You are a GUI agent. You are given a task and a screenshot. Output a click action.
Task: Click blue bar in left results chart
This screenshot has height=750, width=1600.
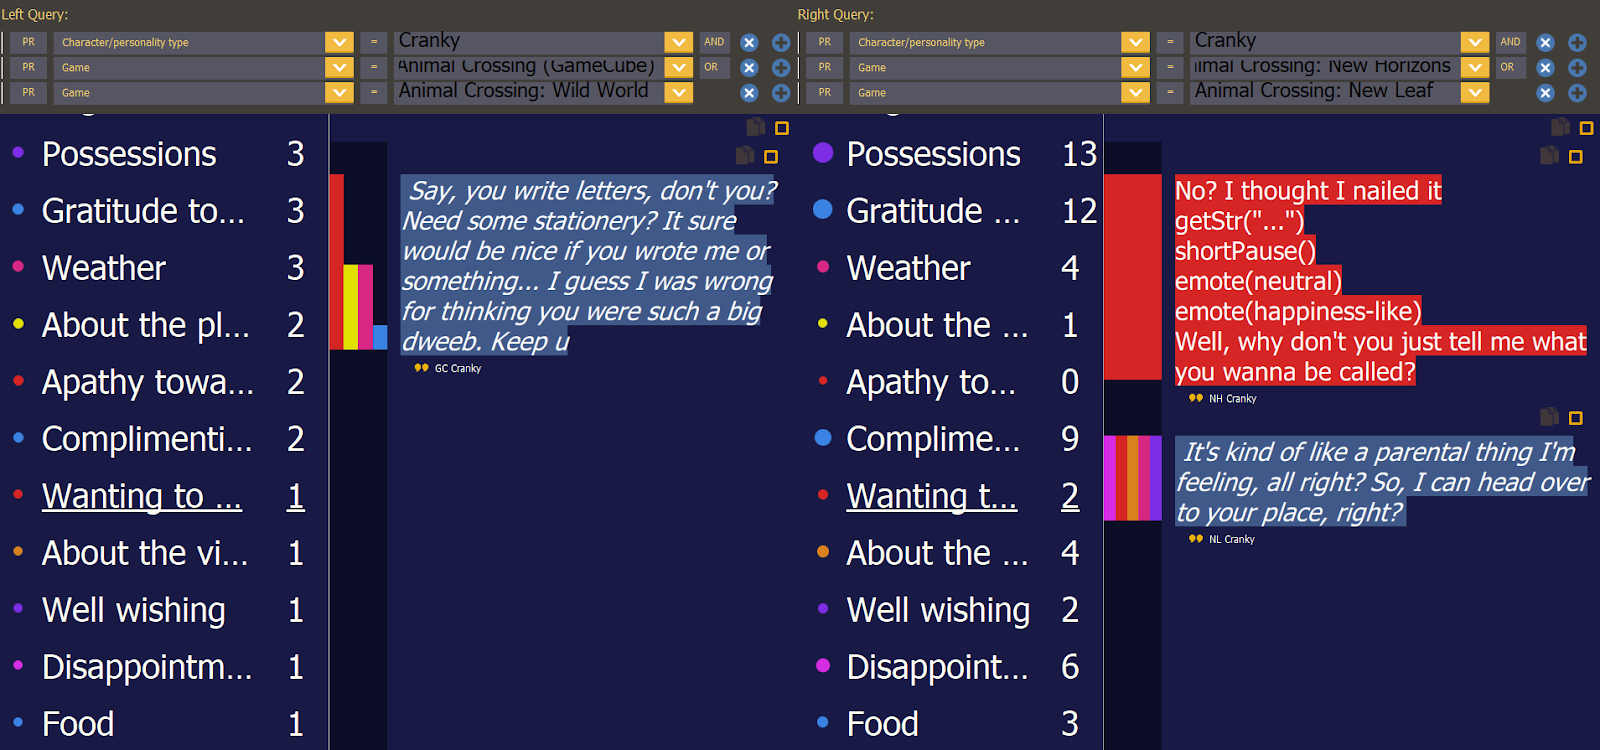coord(380,337)
